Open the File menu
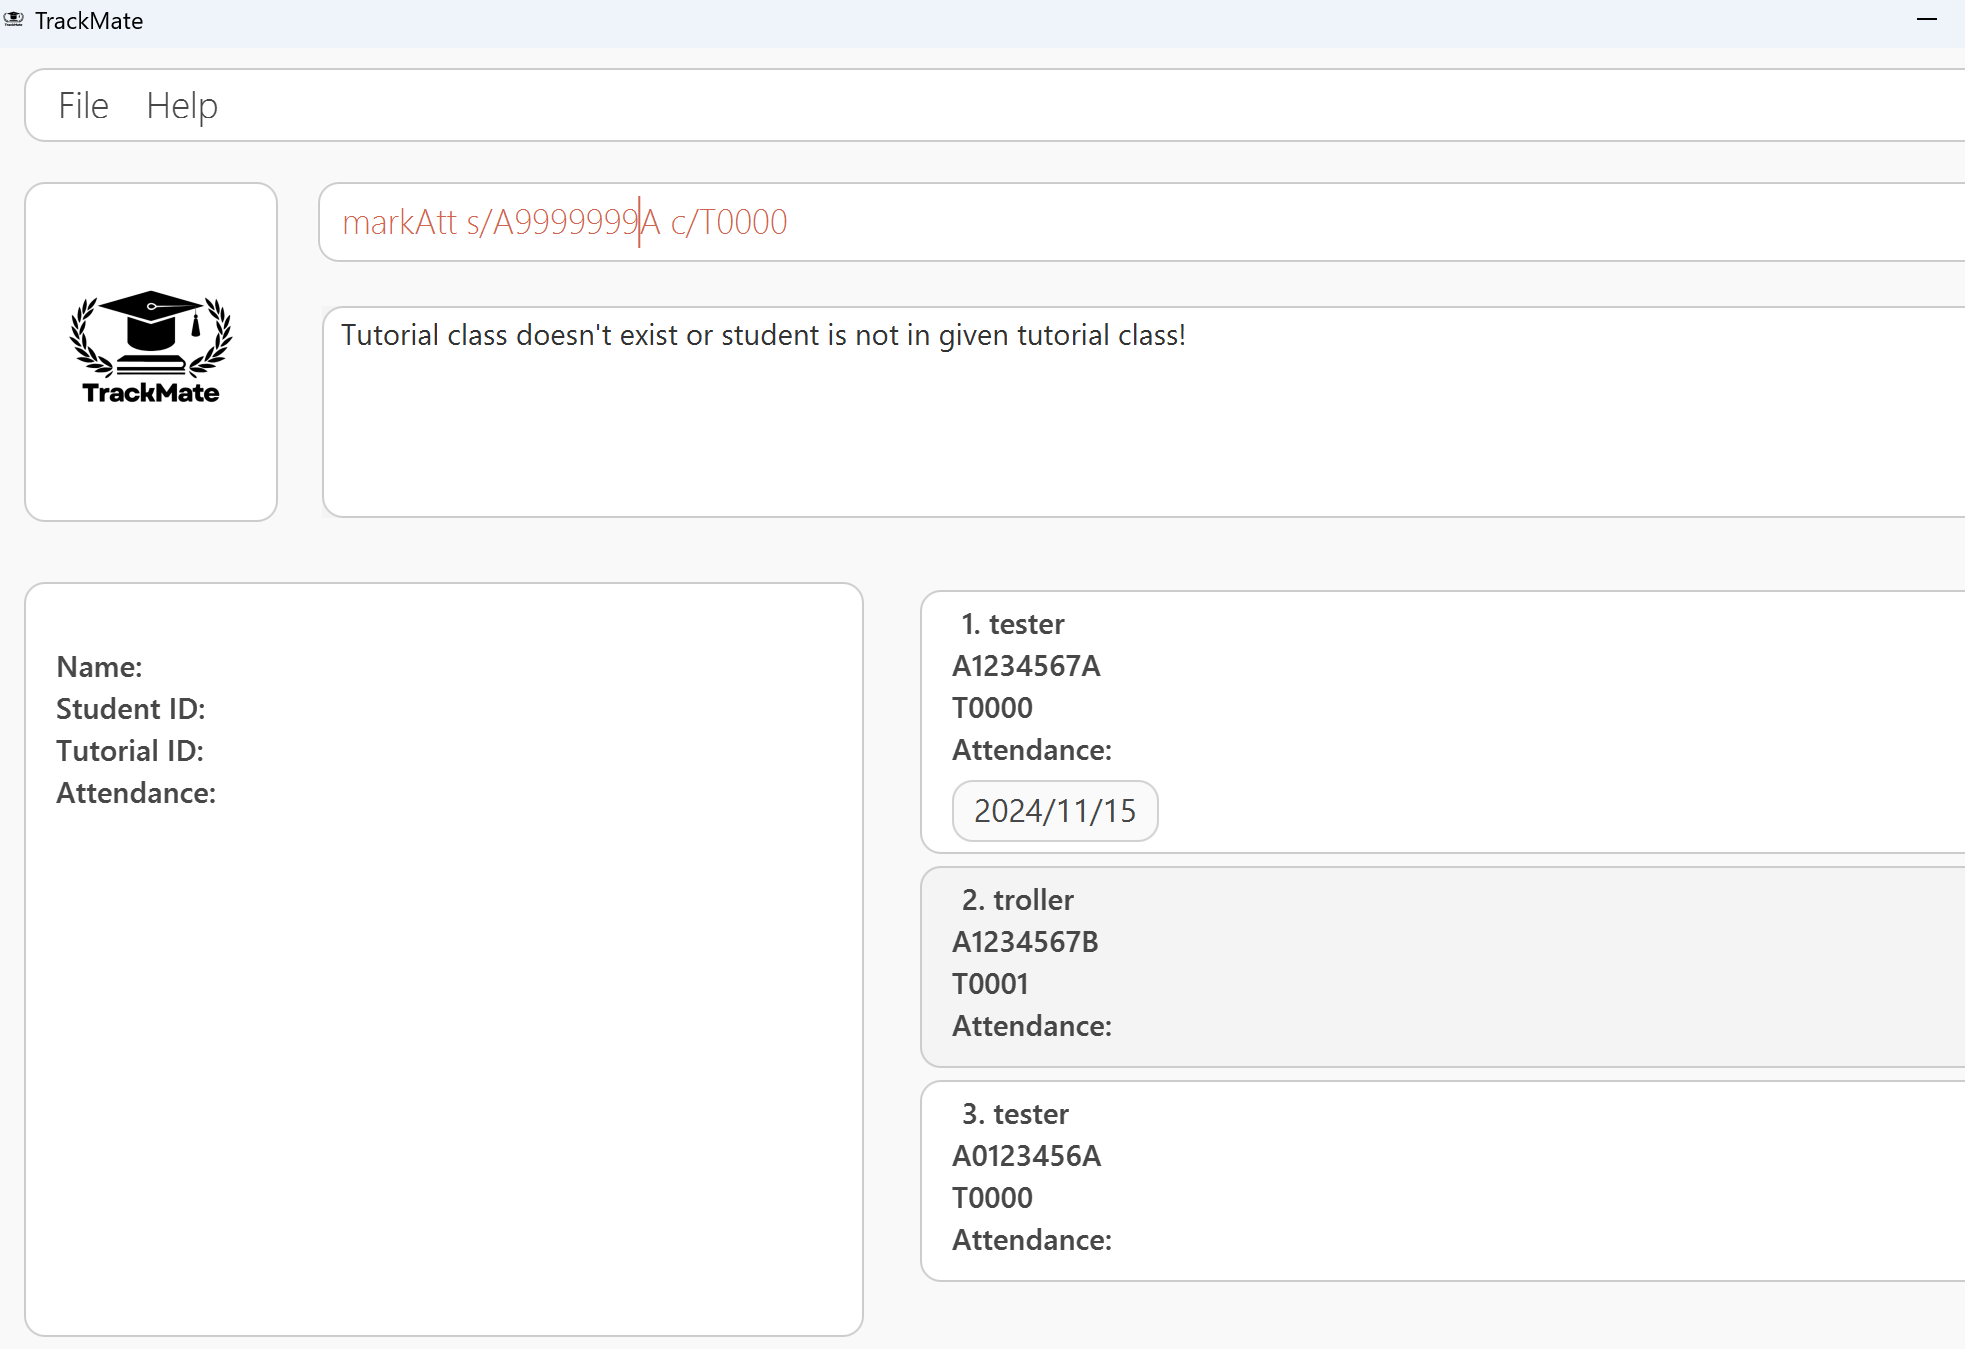The image size is (1965, 1349). pyautogui.click(x=83, y=106)
